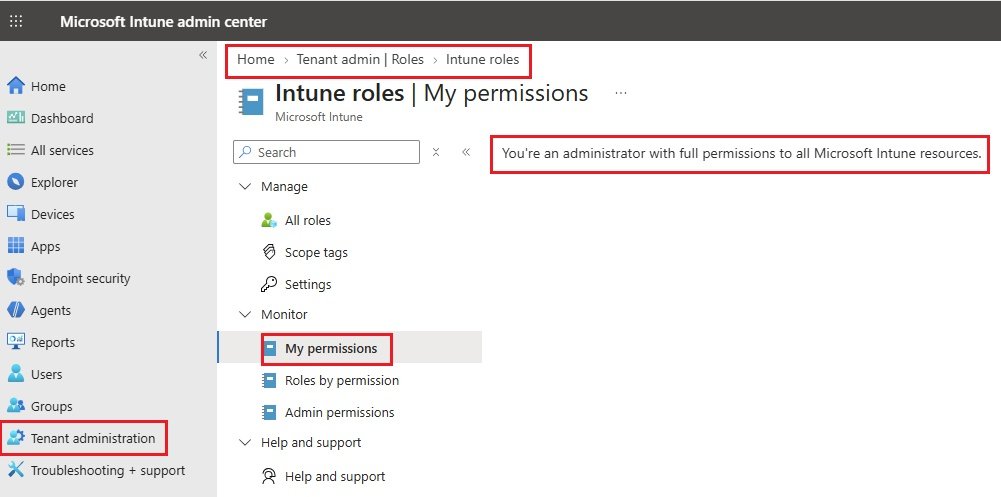Open Agents in the left navigation
The width and height of the screenshot is (1001, 497).
tap(50, 311)
